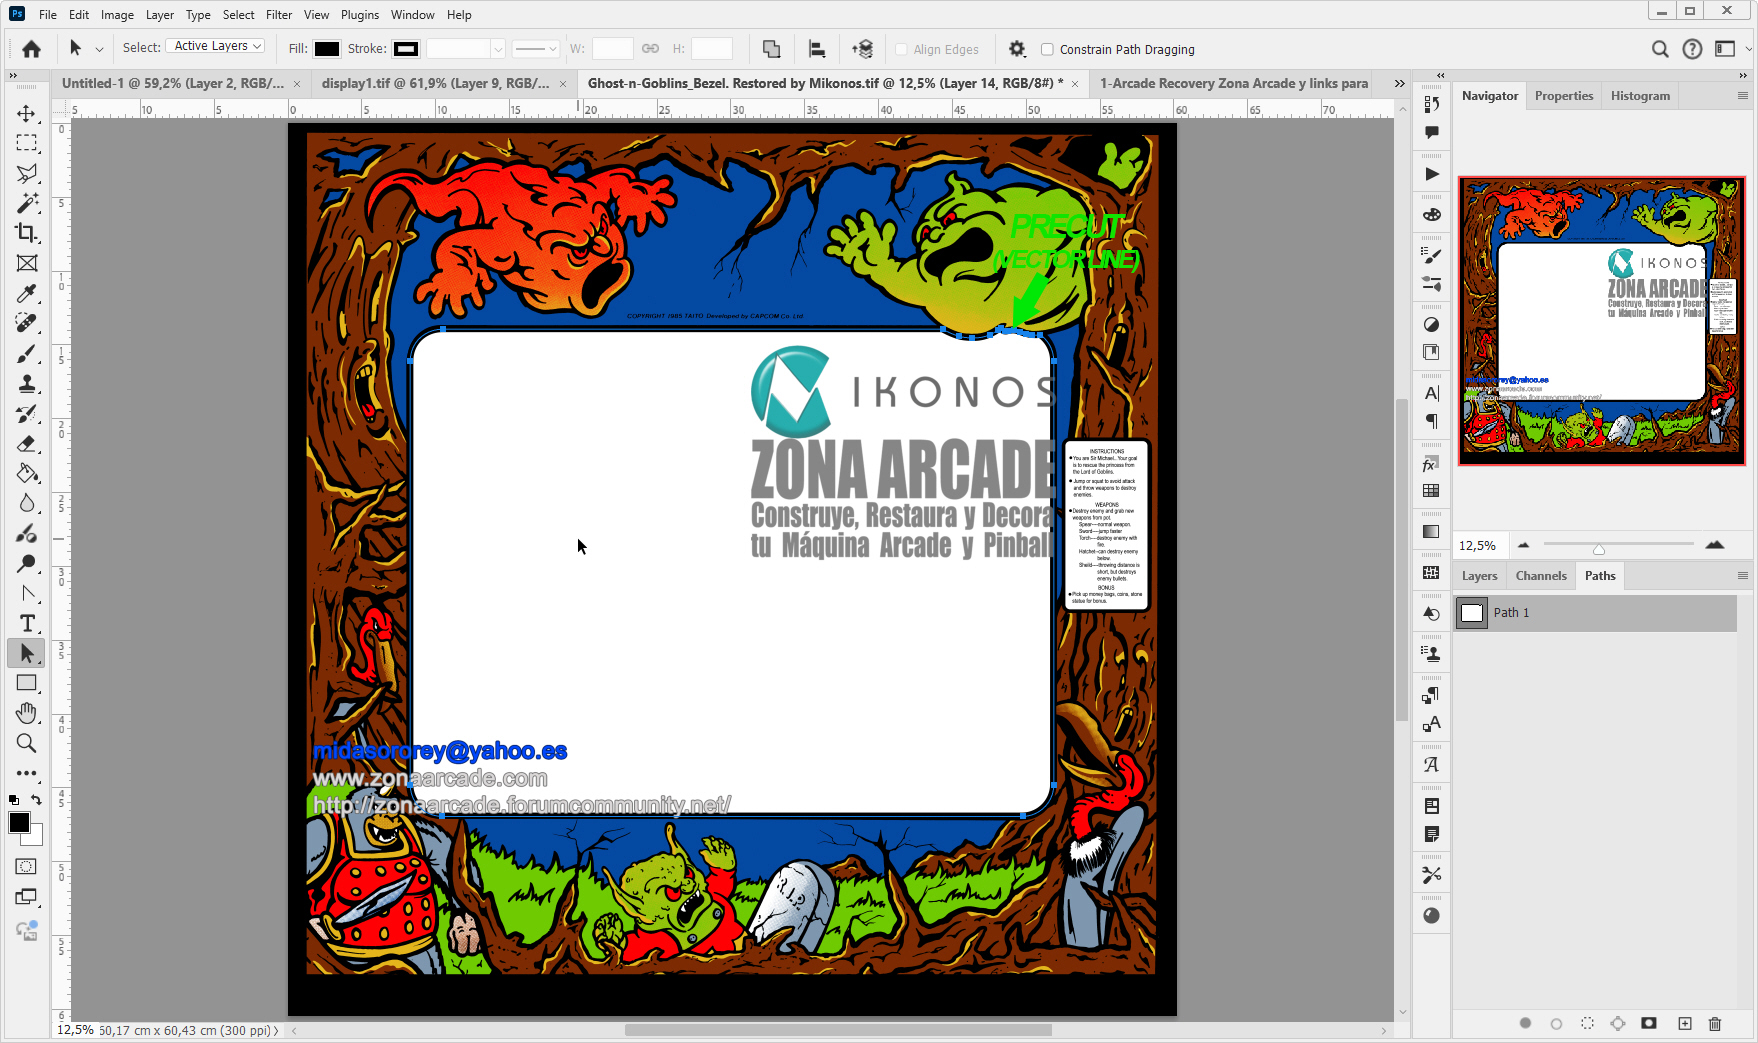The height and width of the screenshot is (1043, 1758).
Task: Delete current path trash button
Action: point(1715,1023)
